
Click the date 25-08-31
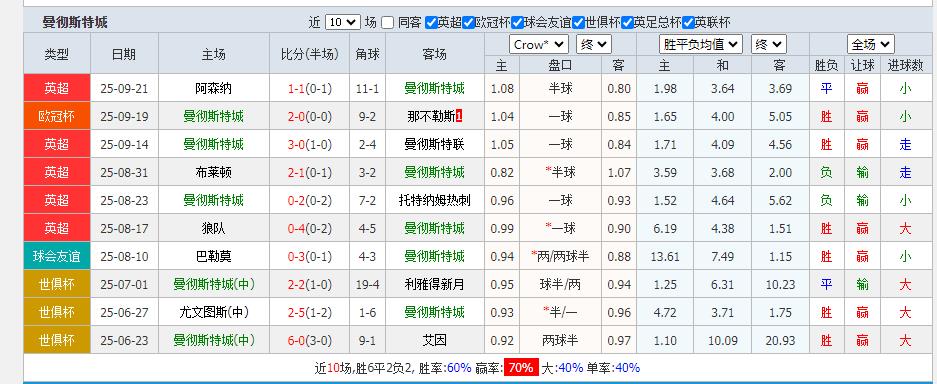click(x=124, y=173)
